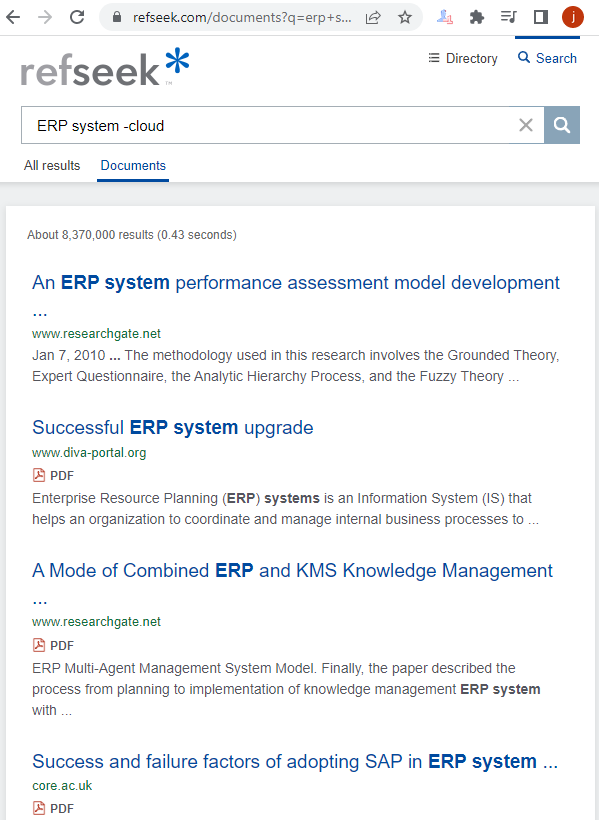The width and height of the screenshot is (599, 820).
Task: Bookmark this page with the star icon
Action: click(404, 18)
